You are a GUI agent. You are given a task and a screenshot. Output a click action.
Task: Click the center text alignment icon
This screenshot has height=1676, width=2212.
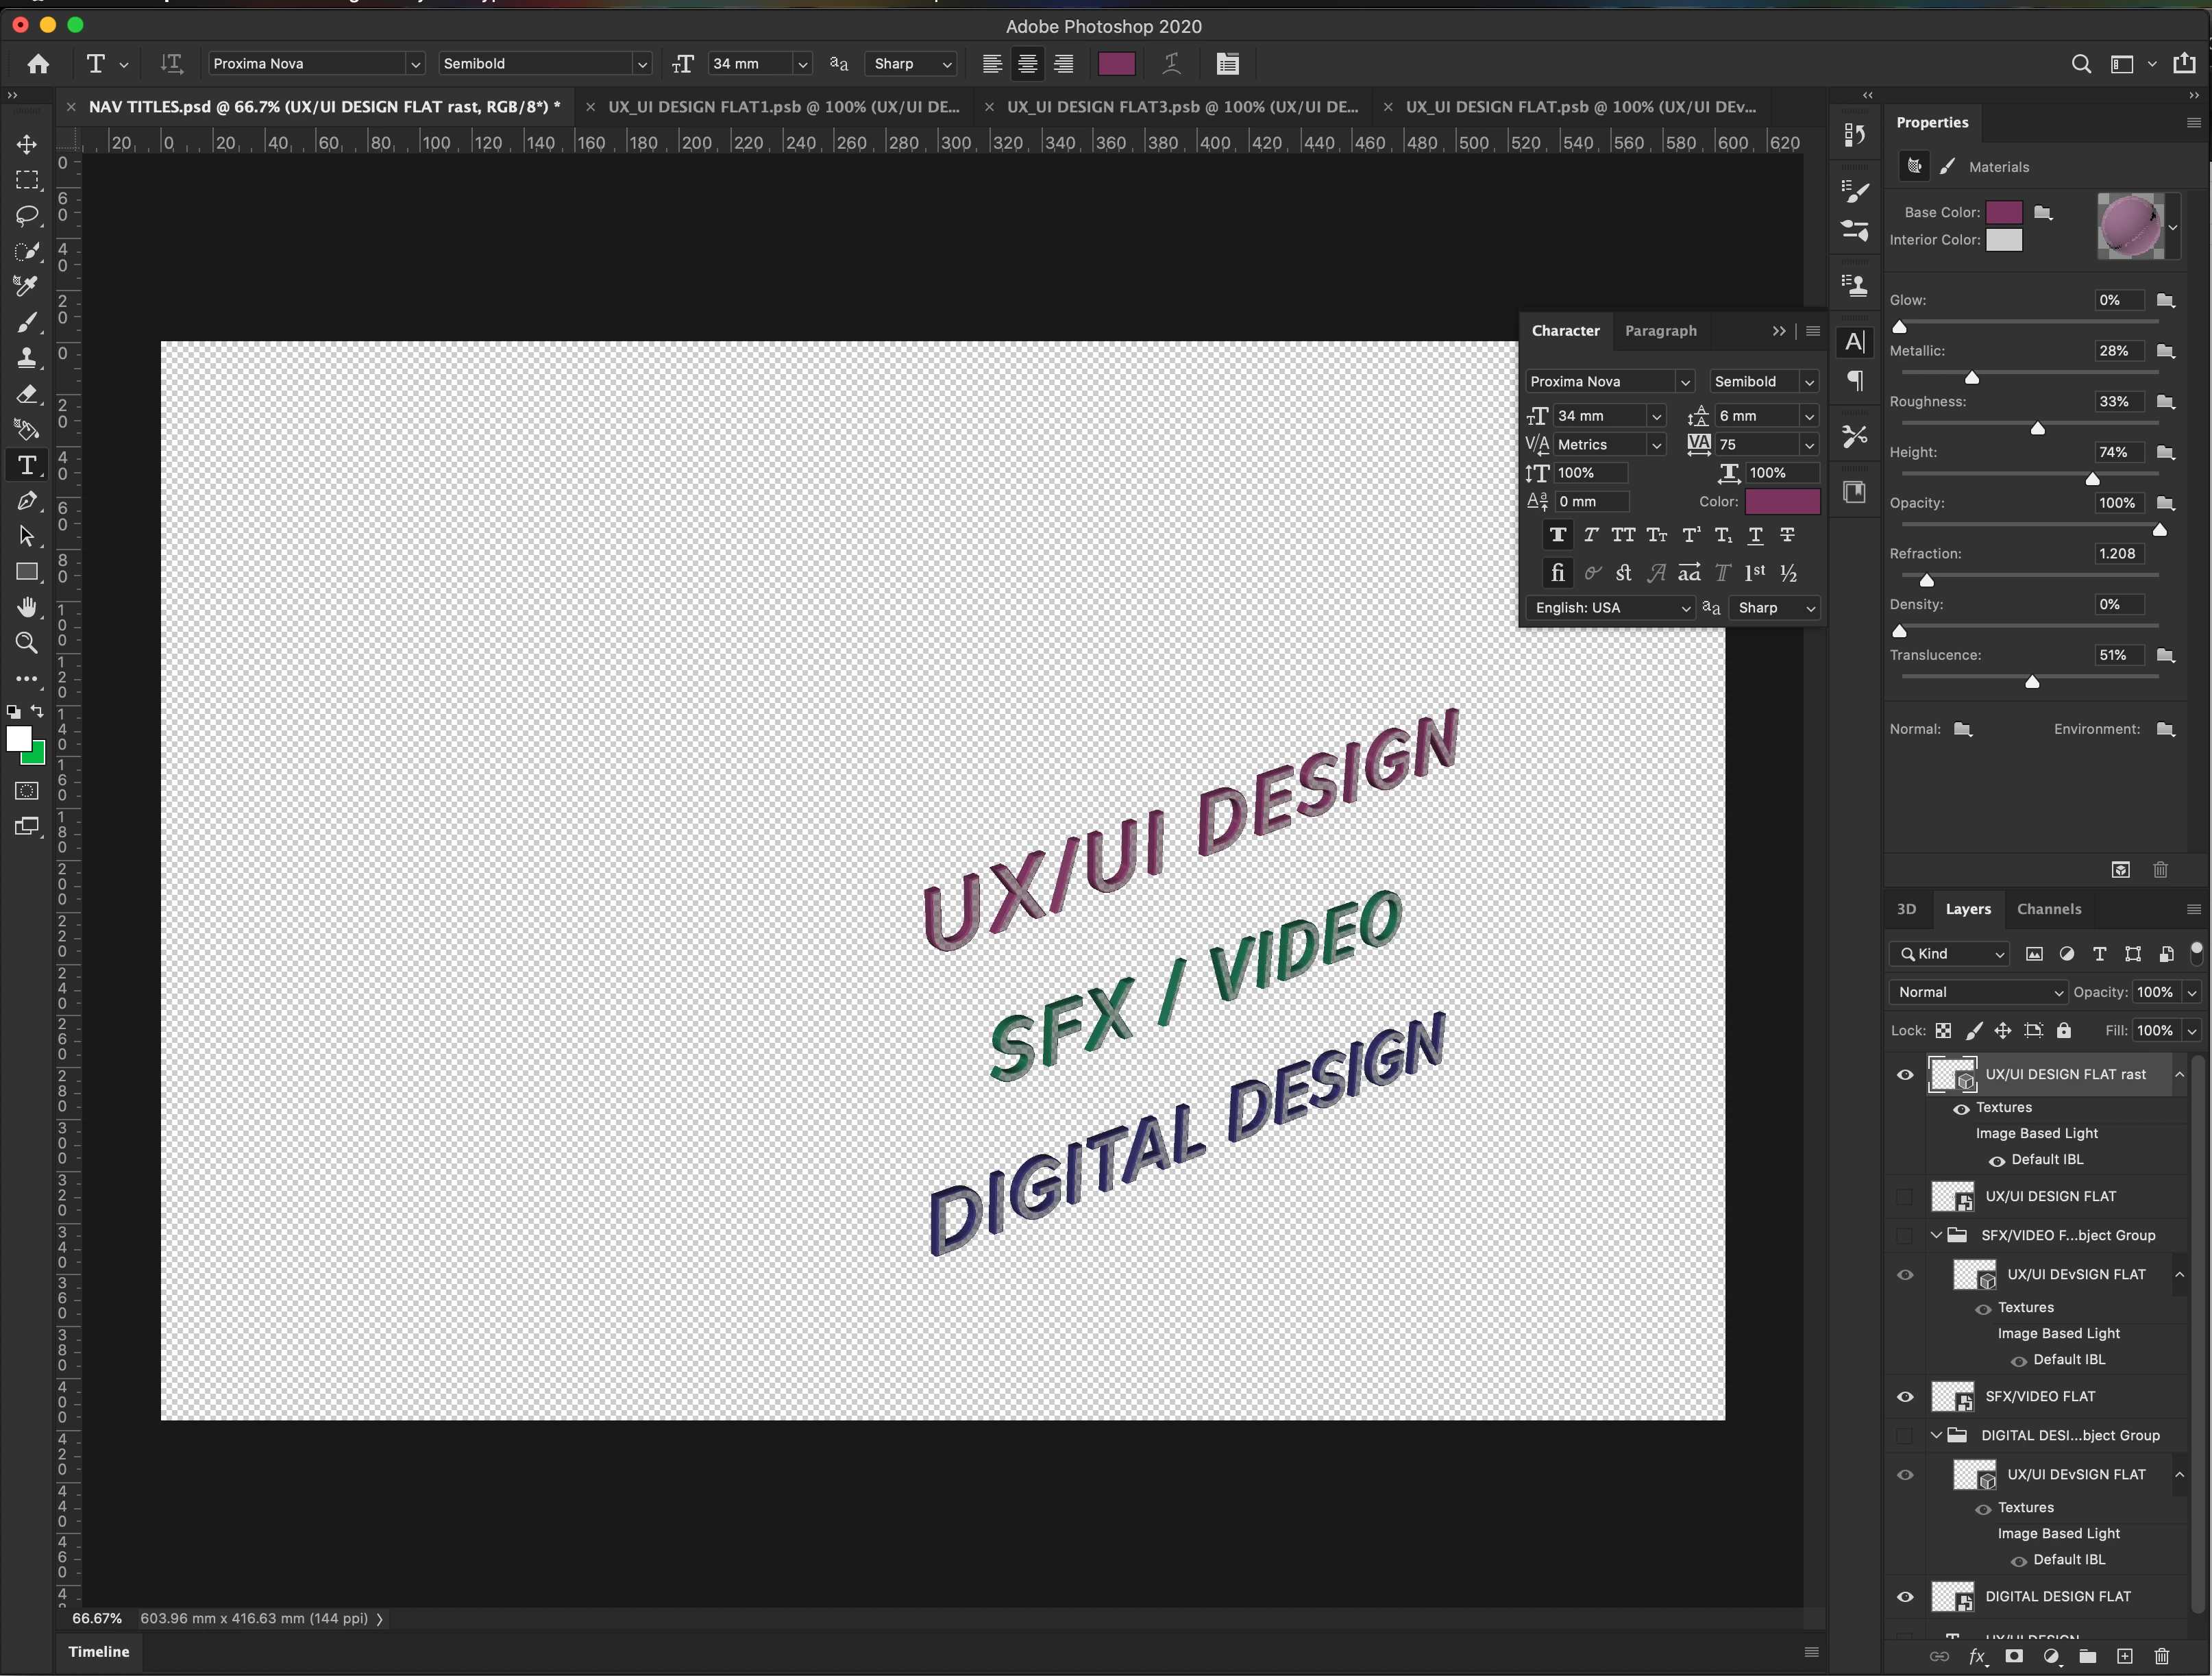tap(1027, 64)
